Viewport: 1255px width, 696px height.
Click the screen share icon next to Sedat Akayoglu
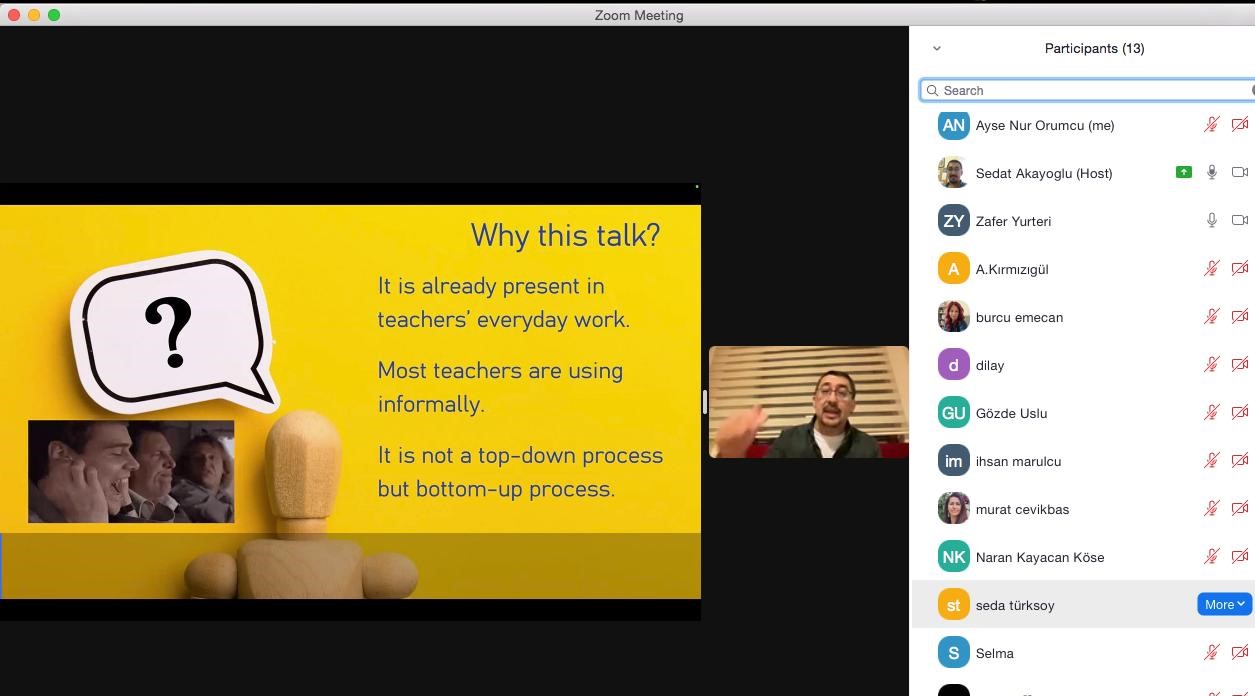[1183, 172]
